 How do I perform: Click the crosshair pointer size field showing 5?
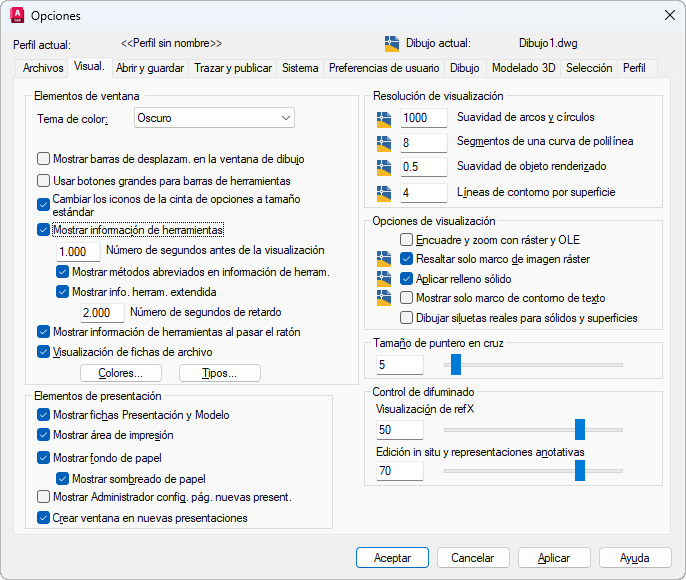(399, 365)
